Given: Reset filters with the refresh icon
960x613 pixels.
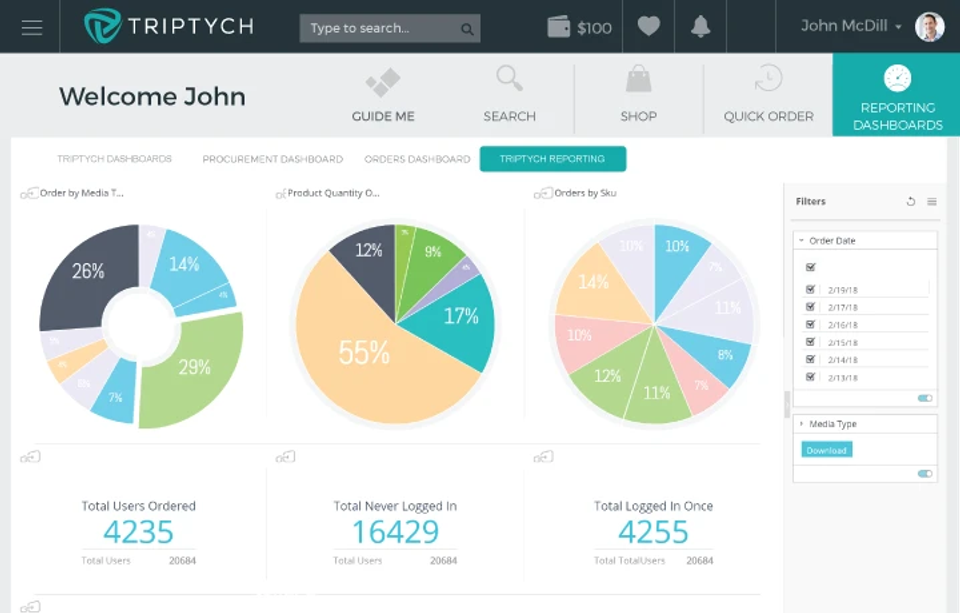Looking at the screenshot, I should pyautogui.click(x=911, y=201).
